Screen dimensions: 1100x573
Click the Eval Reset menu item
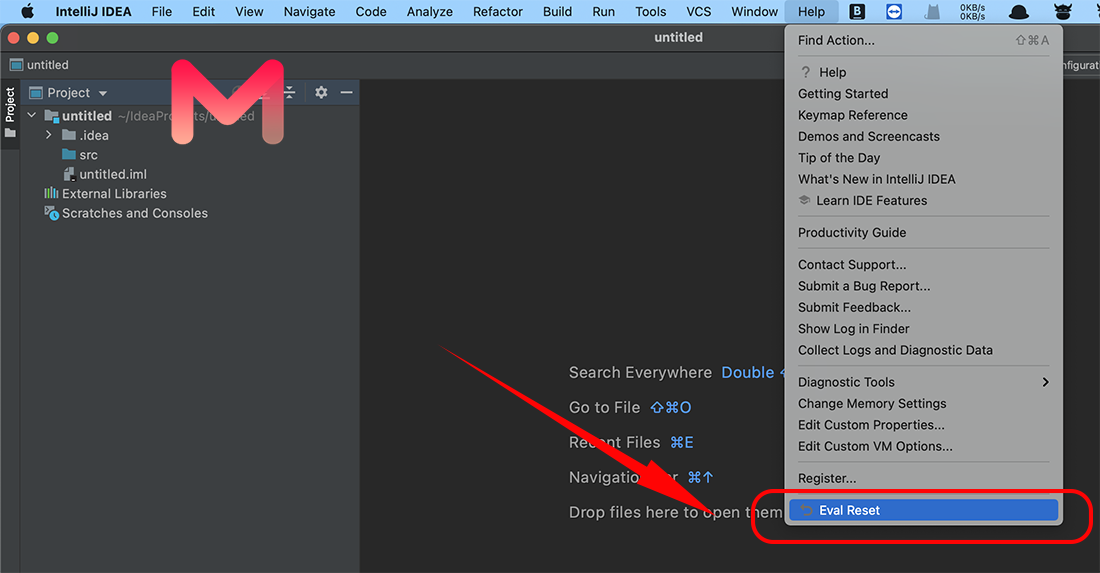point(923,511)
